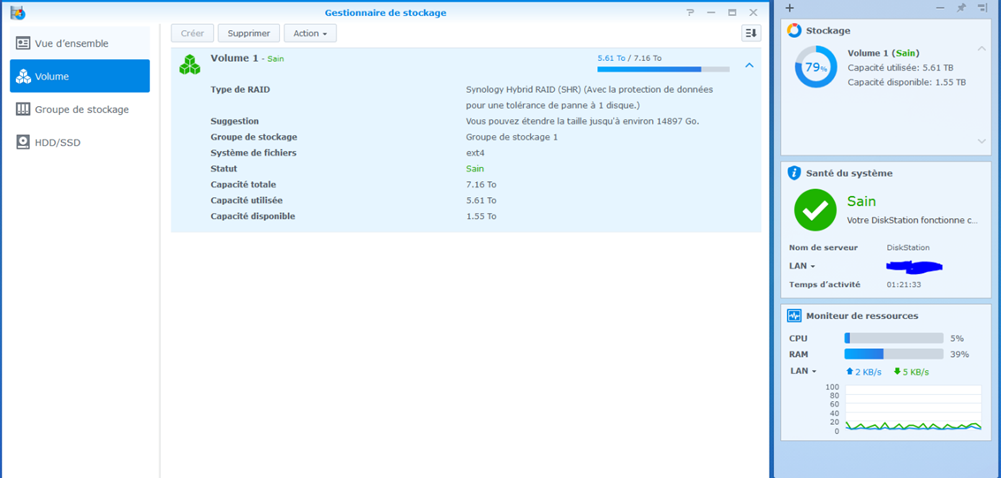Click the Volume 1 title text
Screen dimensions: 1001x478
point(234,58)
